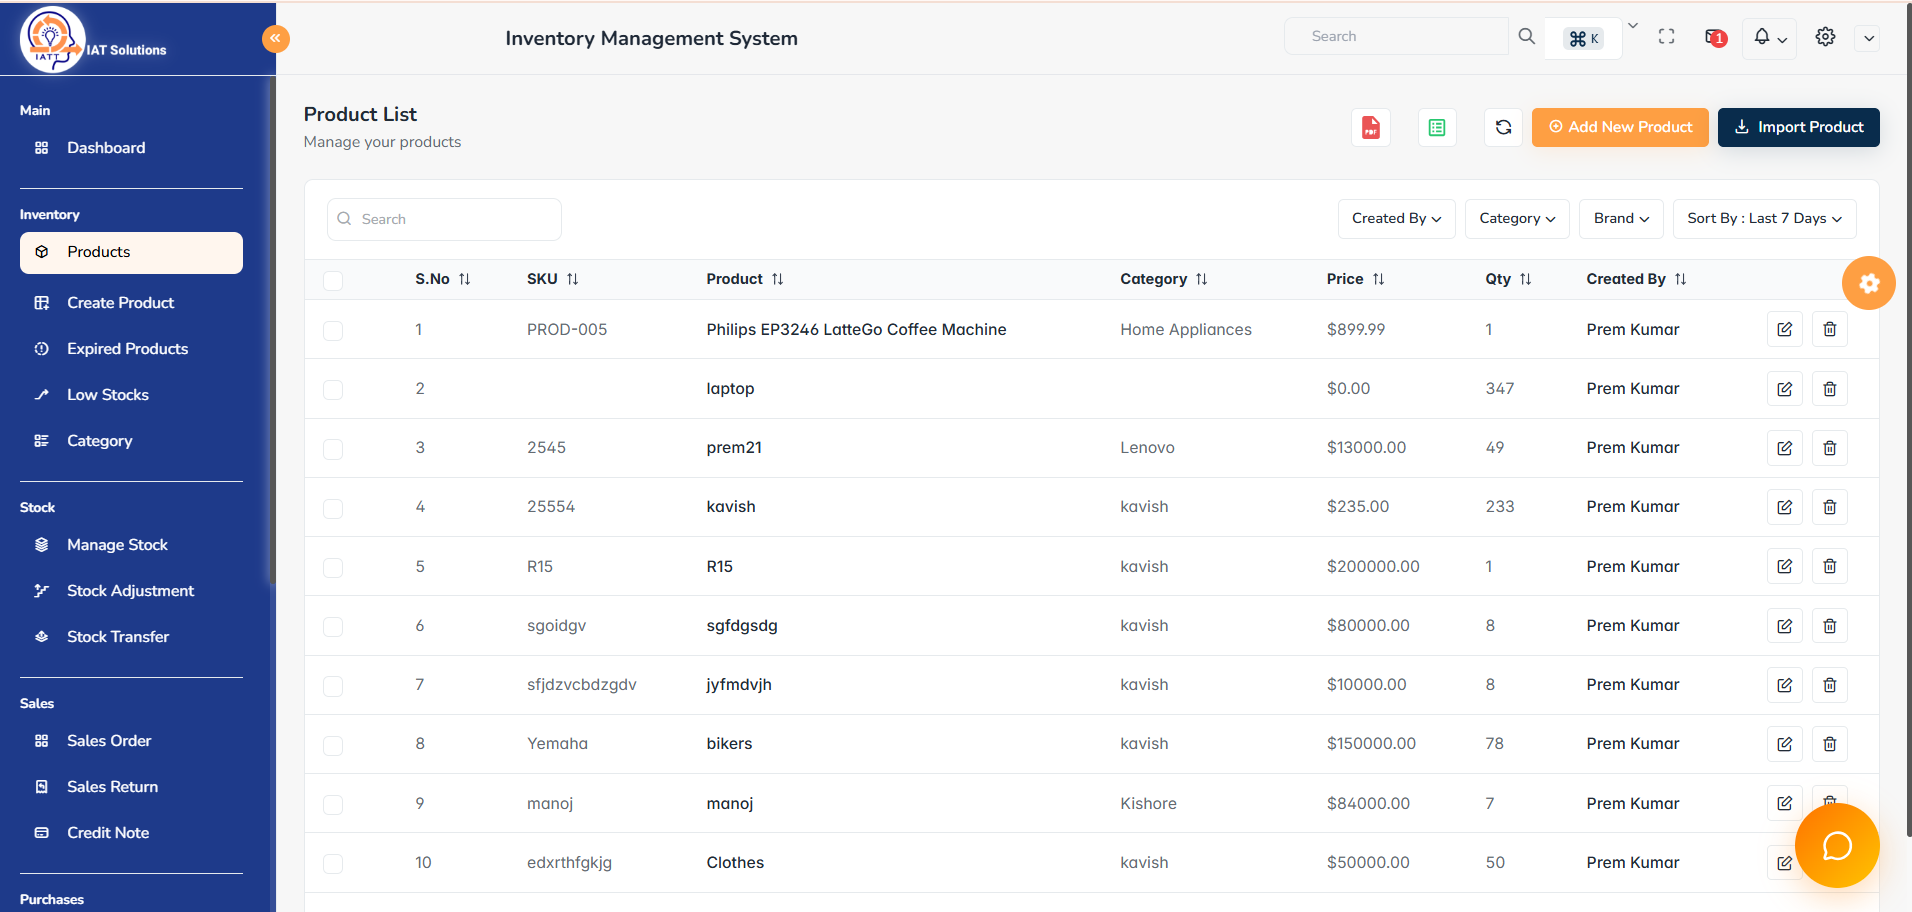Viewport: 1912px width, 912px height.
Task: Export product list to Excel
Action: (x=1437, y=128)
